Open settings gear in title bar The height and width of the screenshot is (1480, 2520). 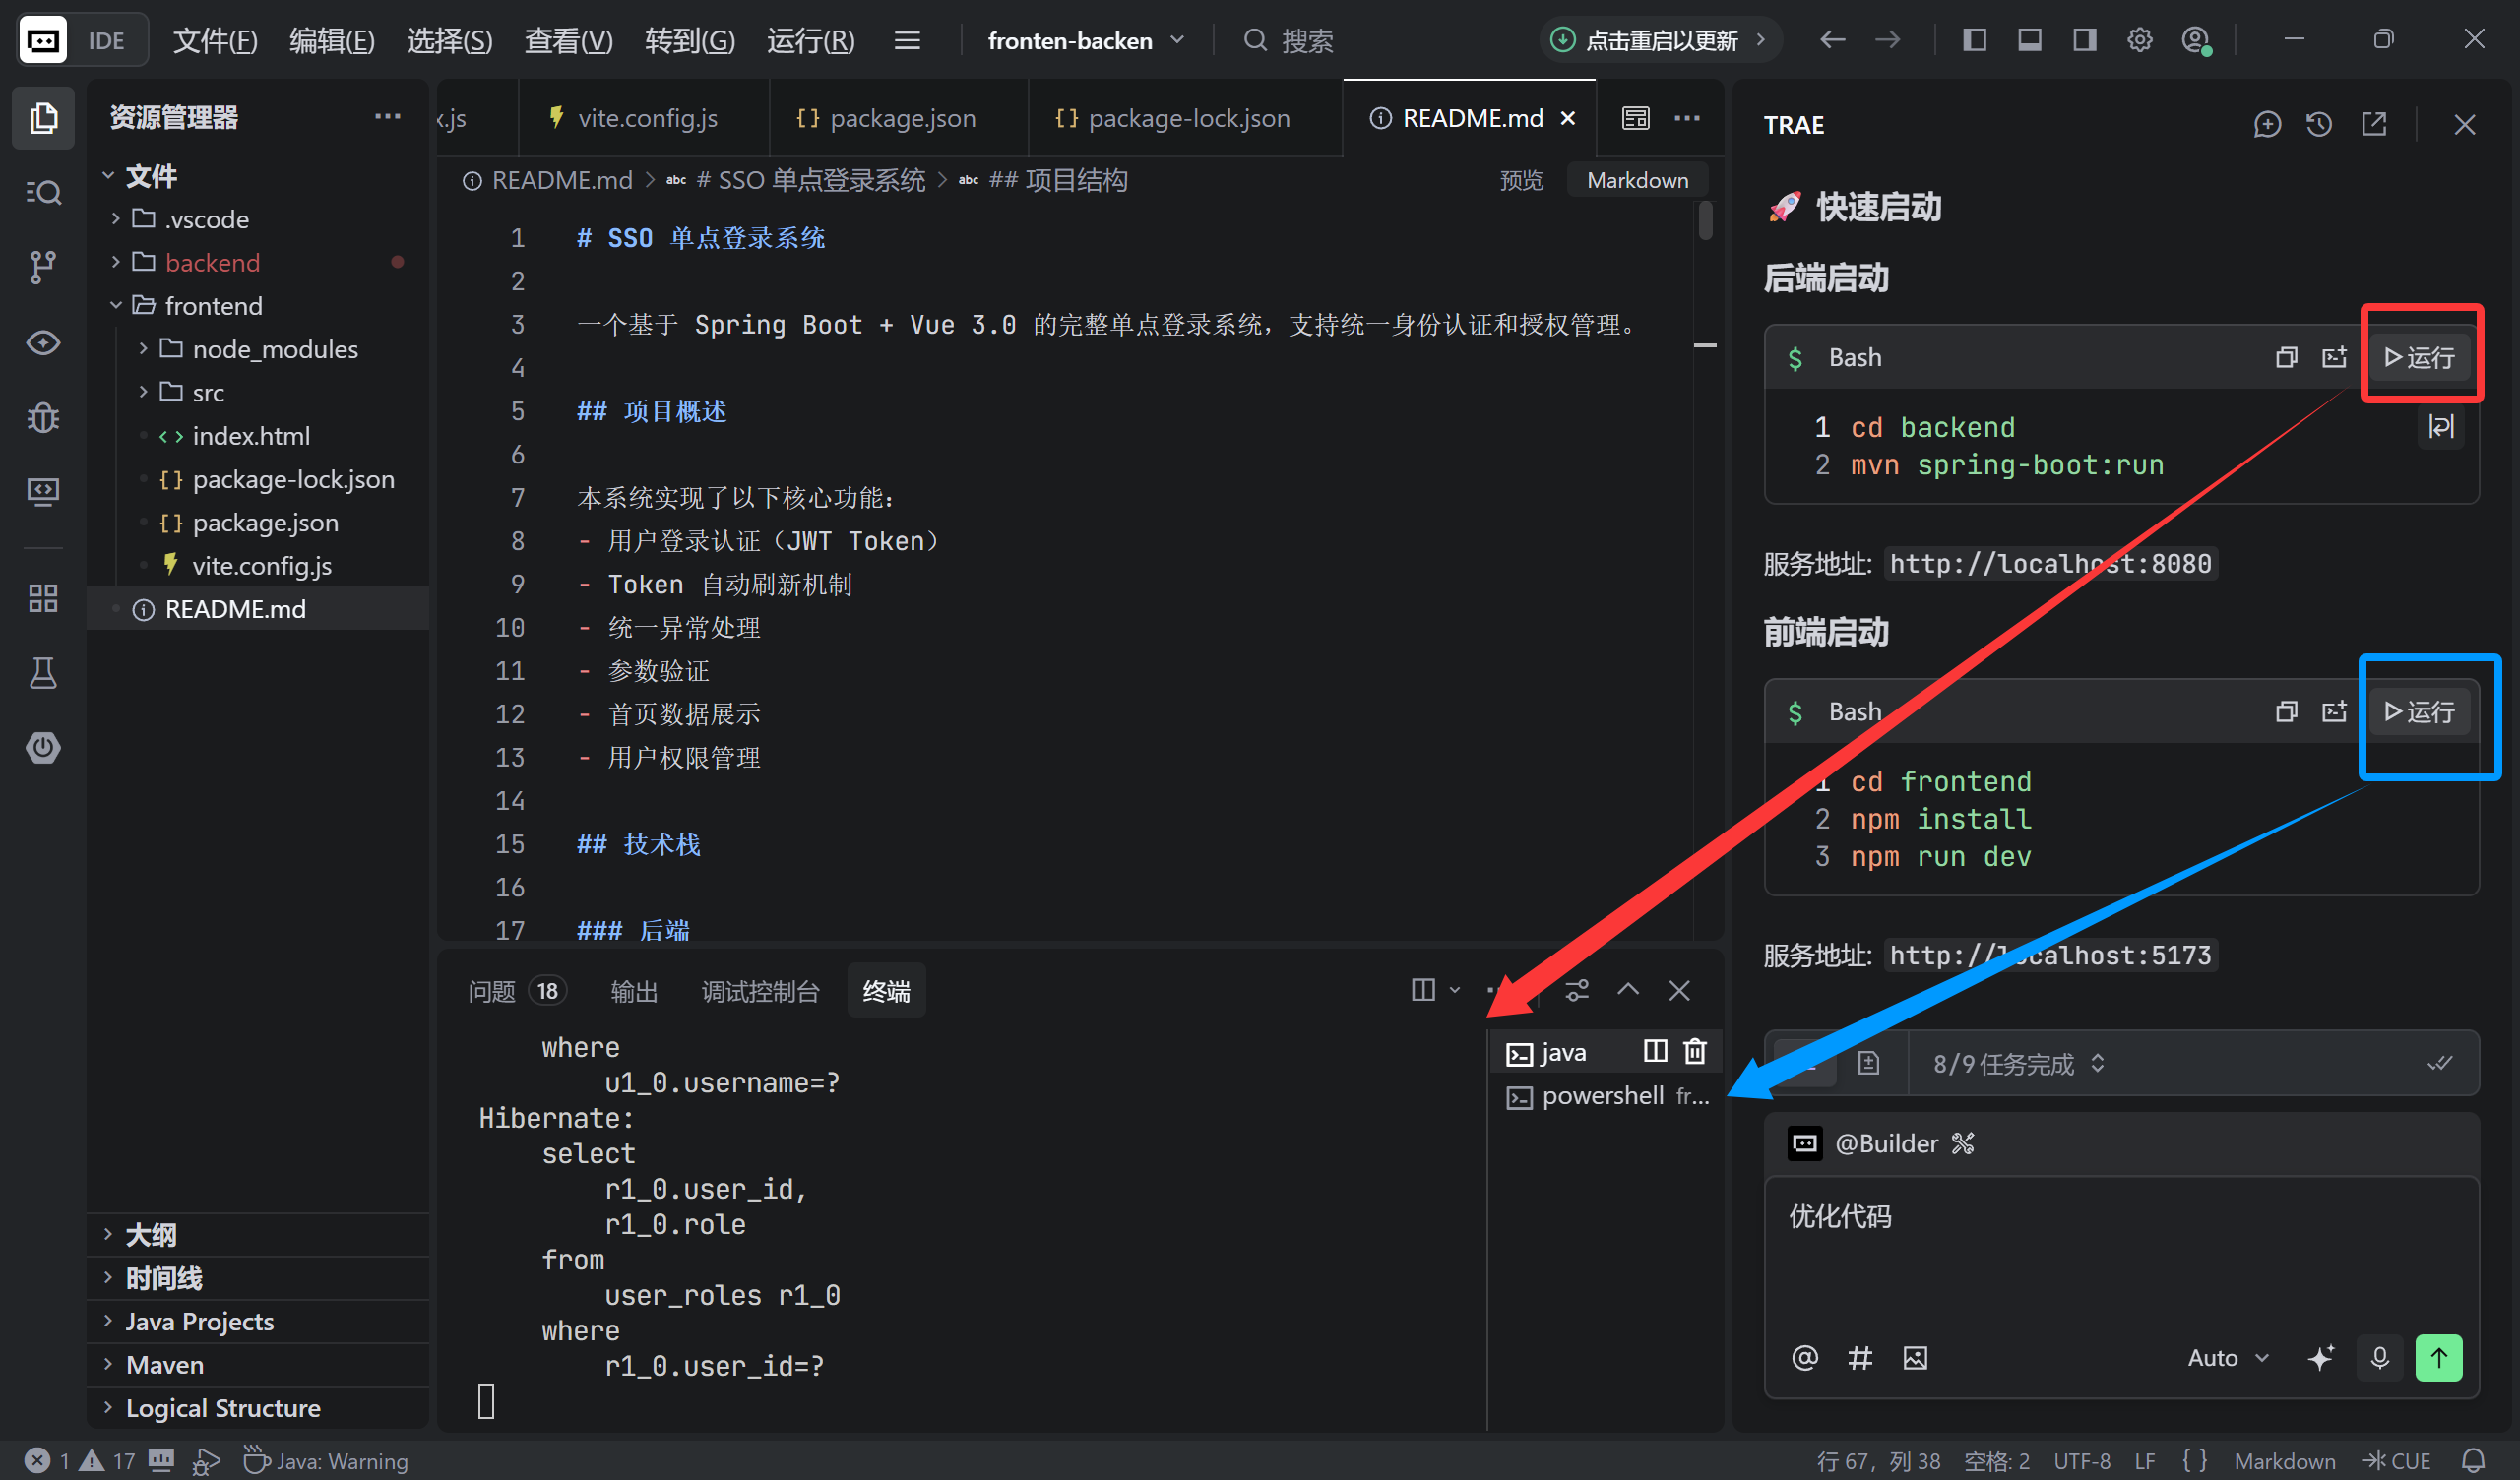(x=2139, y=40)
